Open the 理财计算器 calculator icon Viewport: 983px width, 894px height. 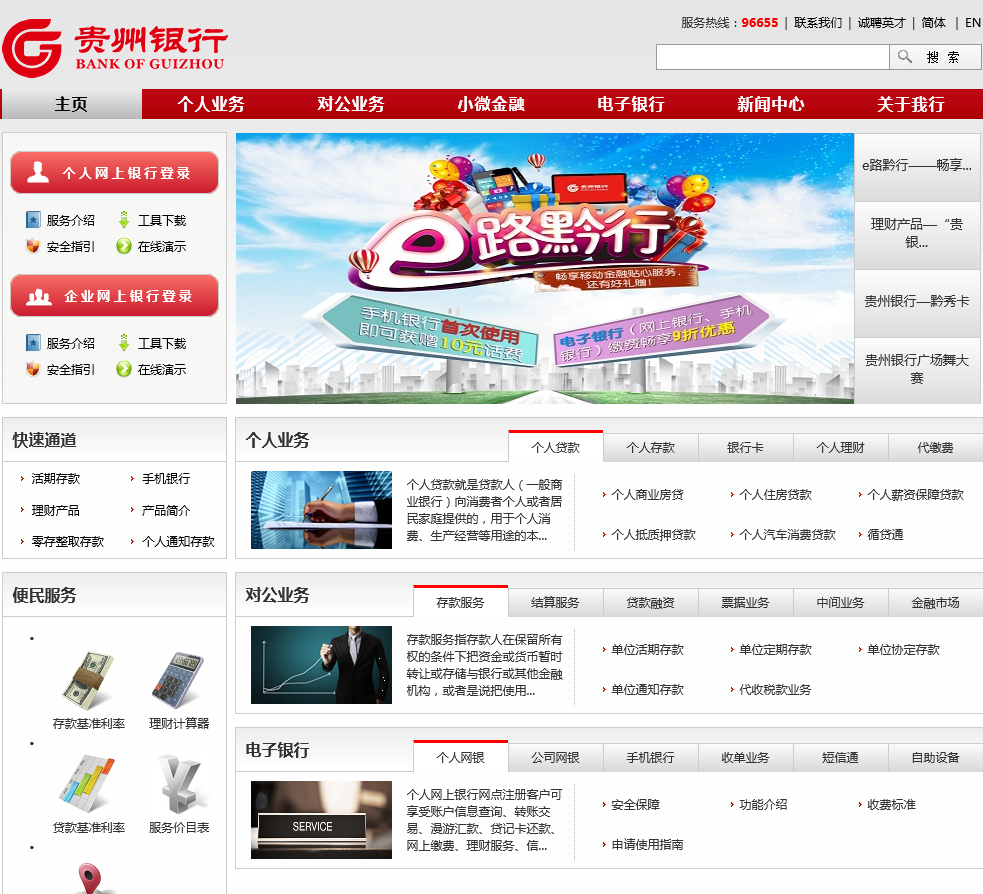point(178,681)
